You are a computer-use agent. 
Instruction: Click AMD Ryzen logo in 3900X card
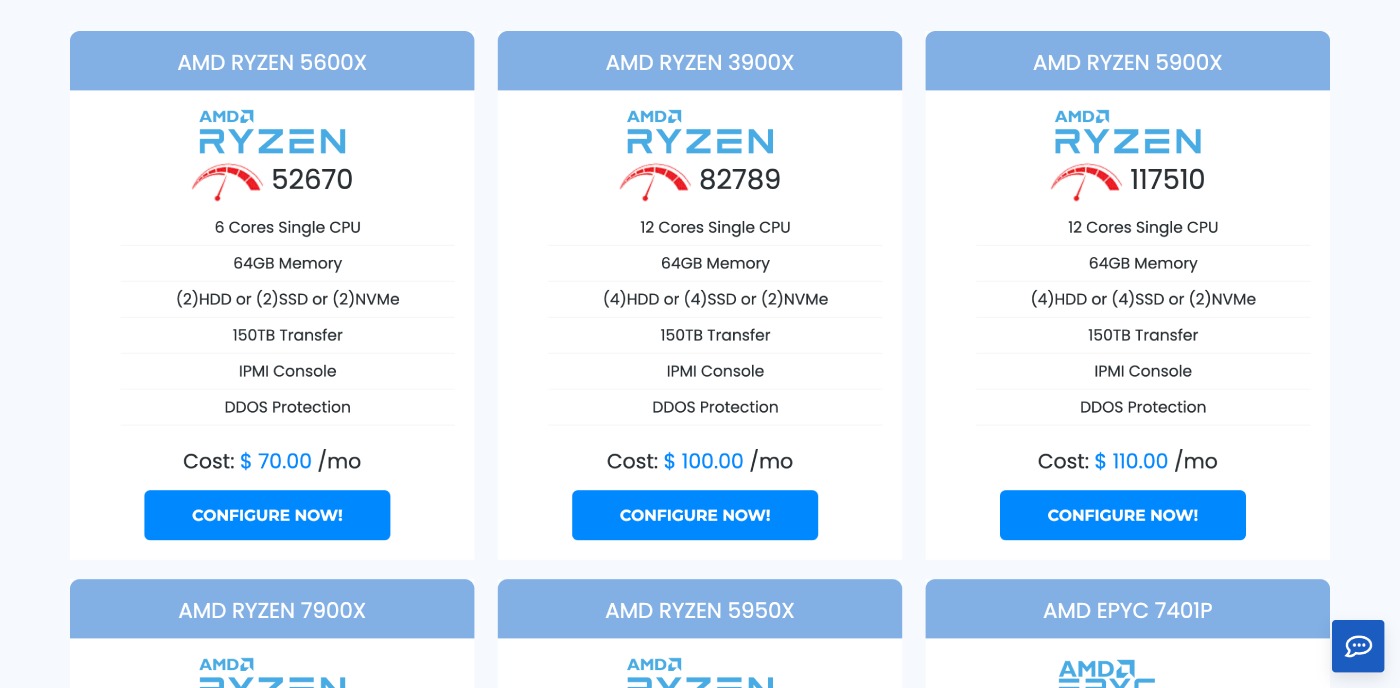click(x=700, y=132)
